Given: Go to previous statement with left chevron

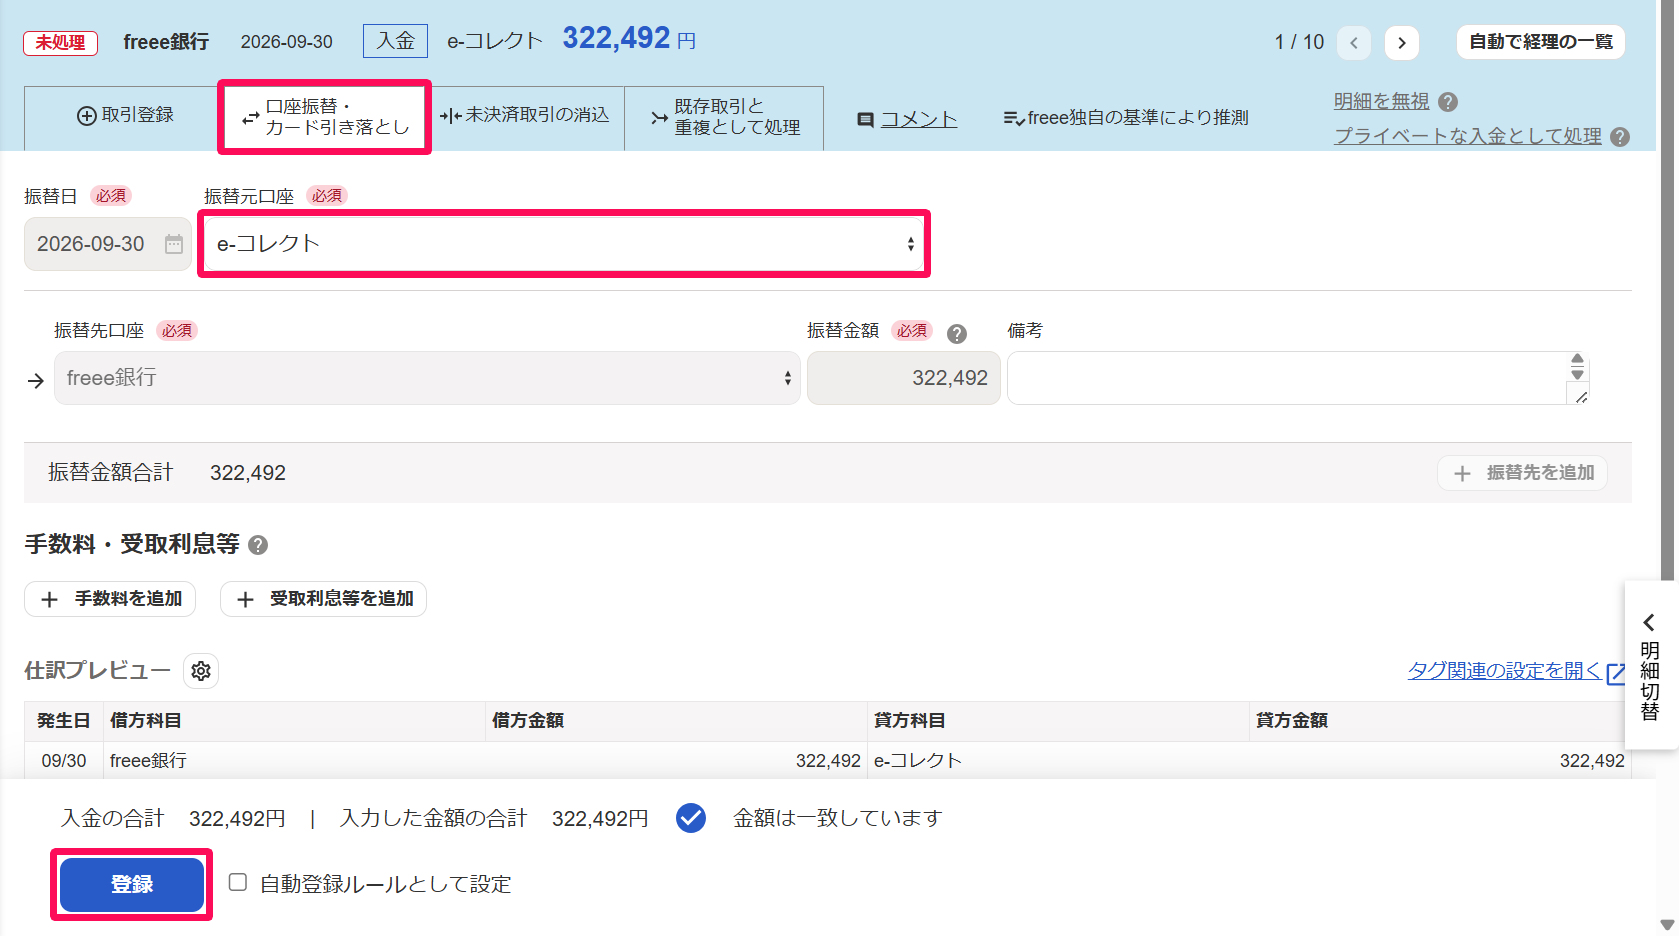Looking at the screenshot, I should [x=1354, y=42].
